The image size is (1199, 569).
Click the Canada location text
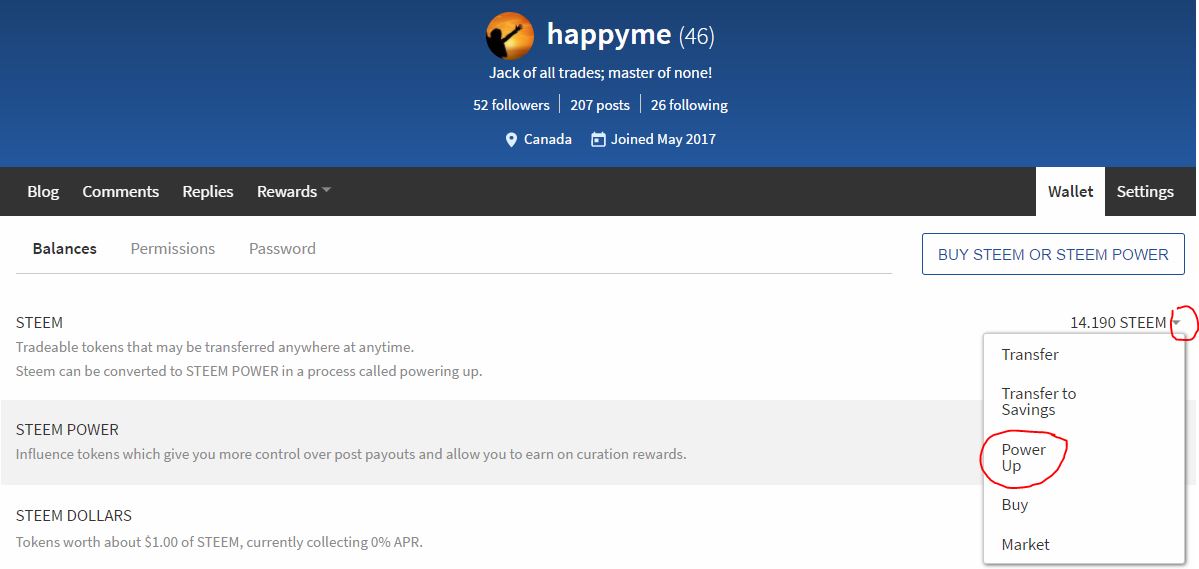coord(548,139)
